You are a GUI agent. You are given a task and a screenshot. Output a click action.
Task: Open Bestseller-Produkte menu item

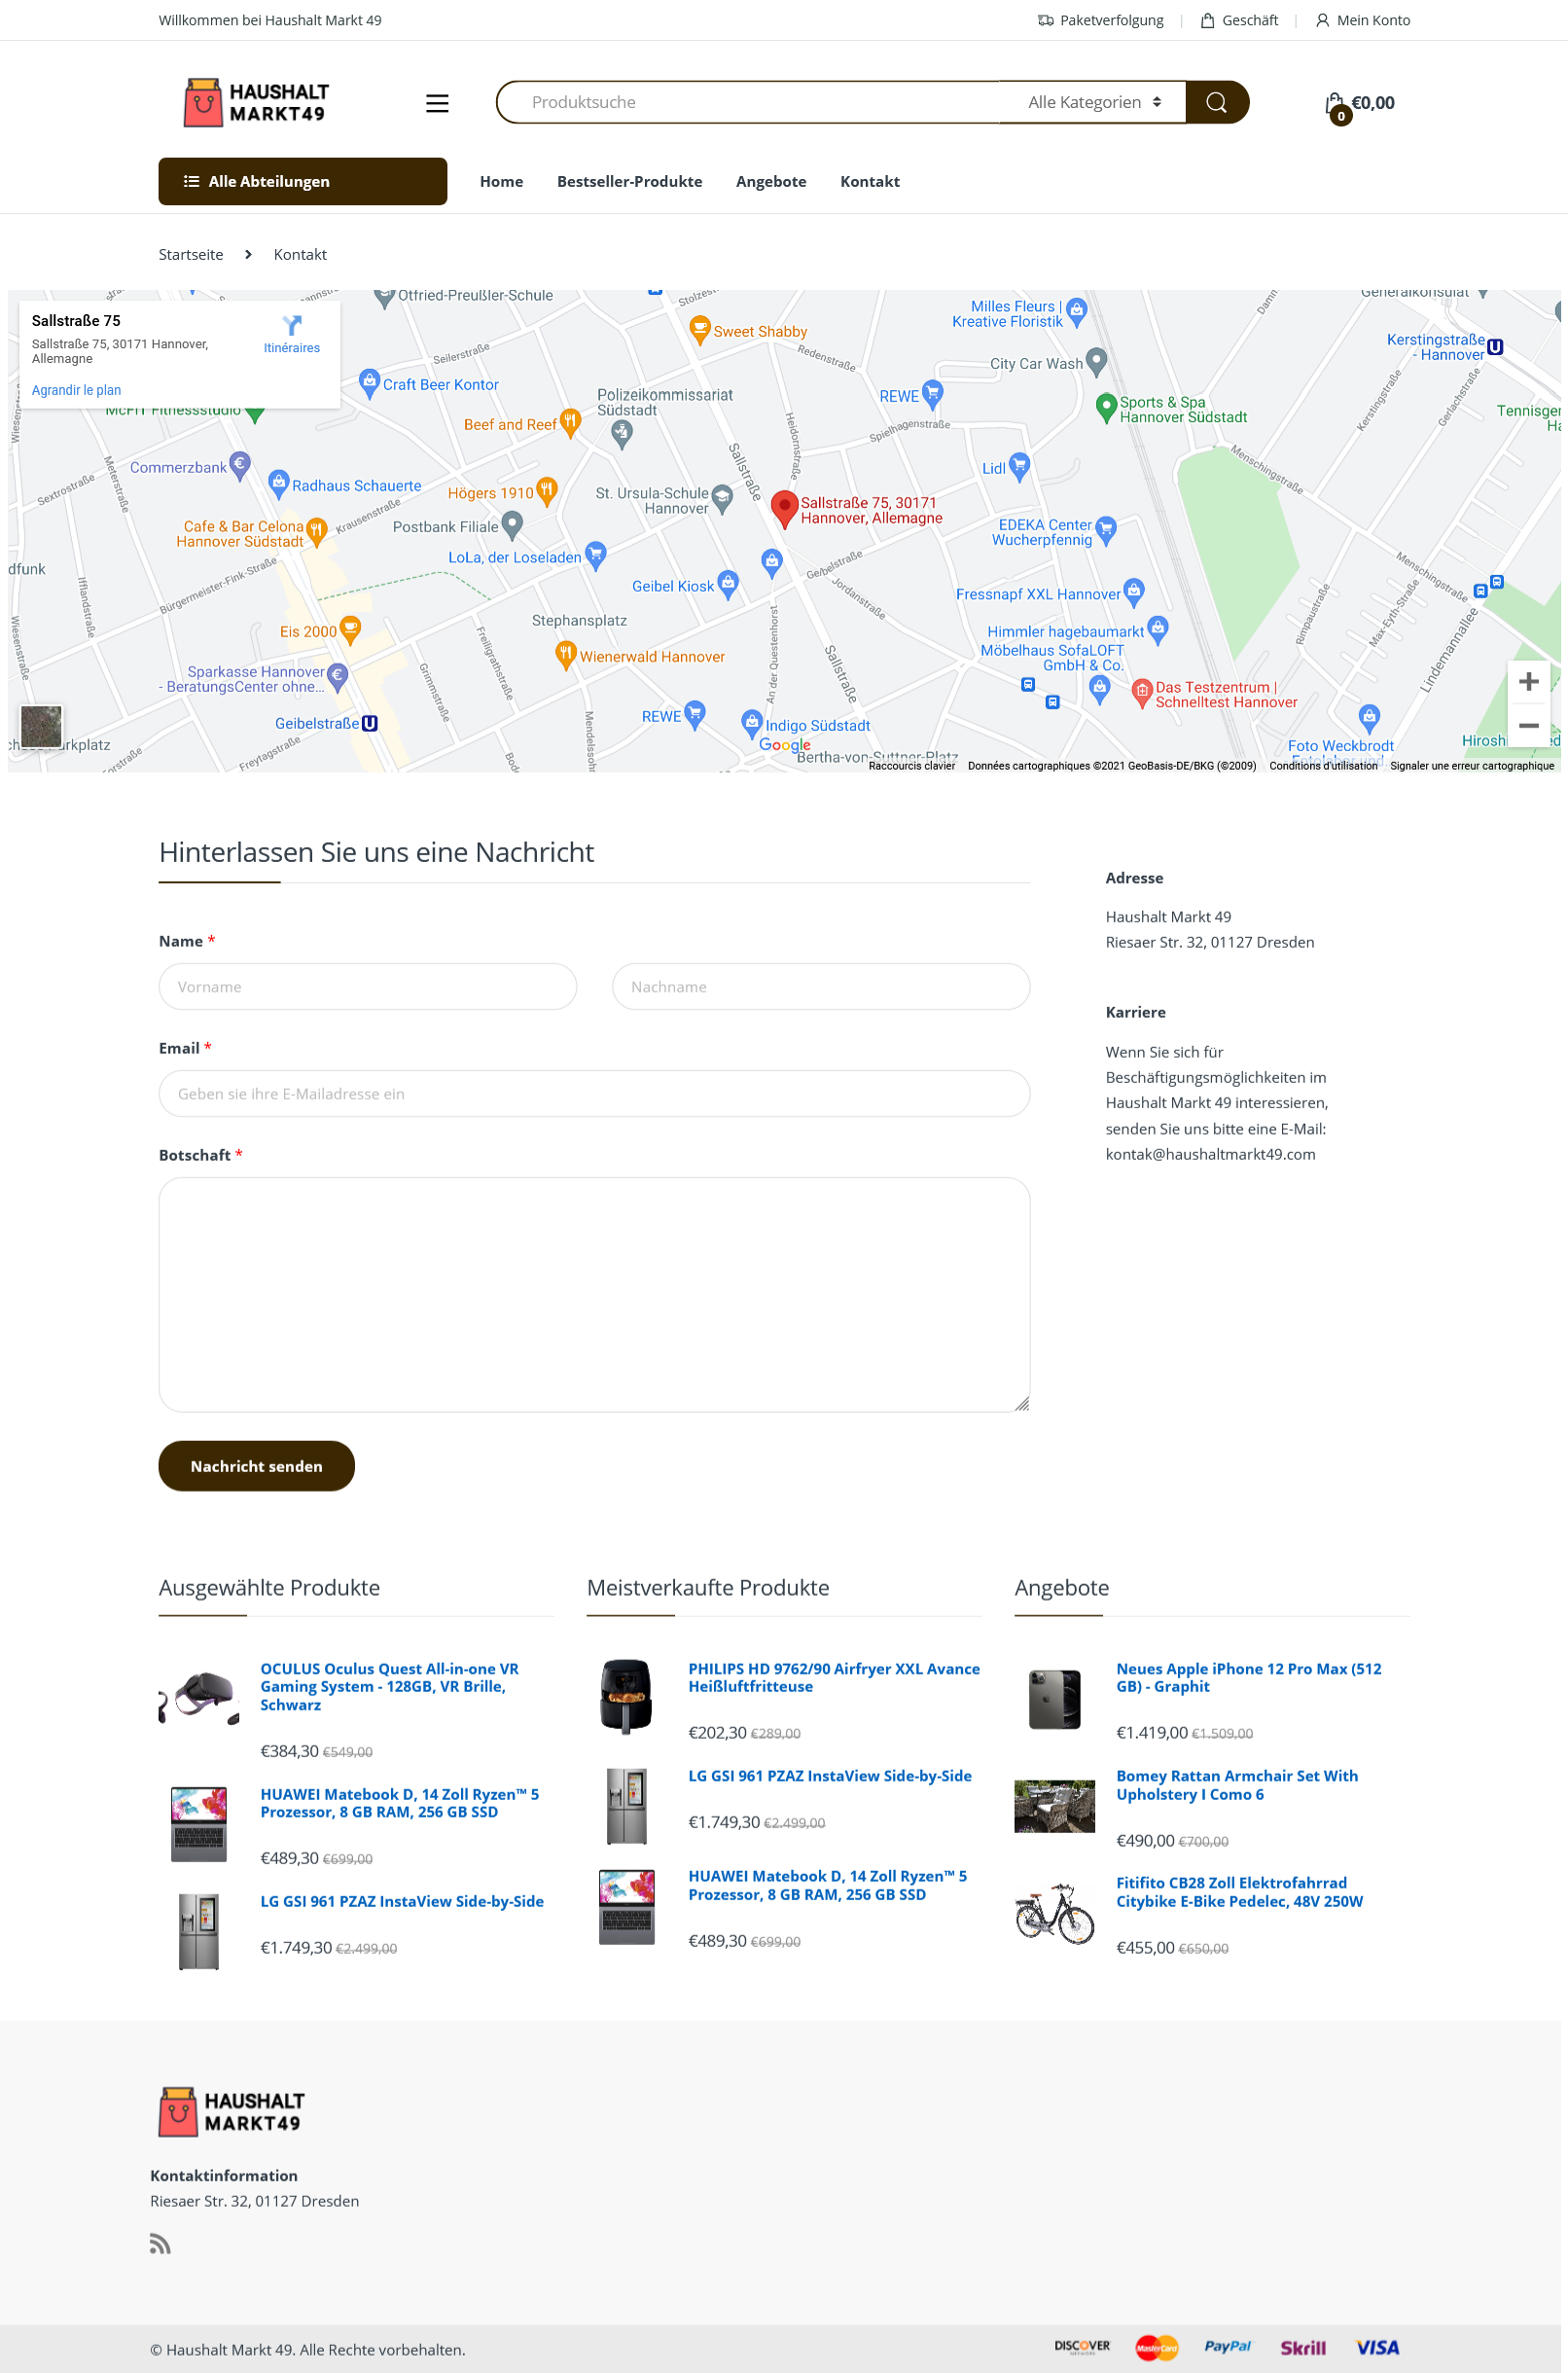click(x=629, y=181)
